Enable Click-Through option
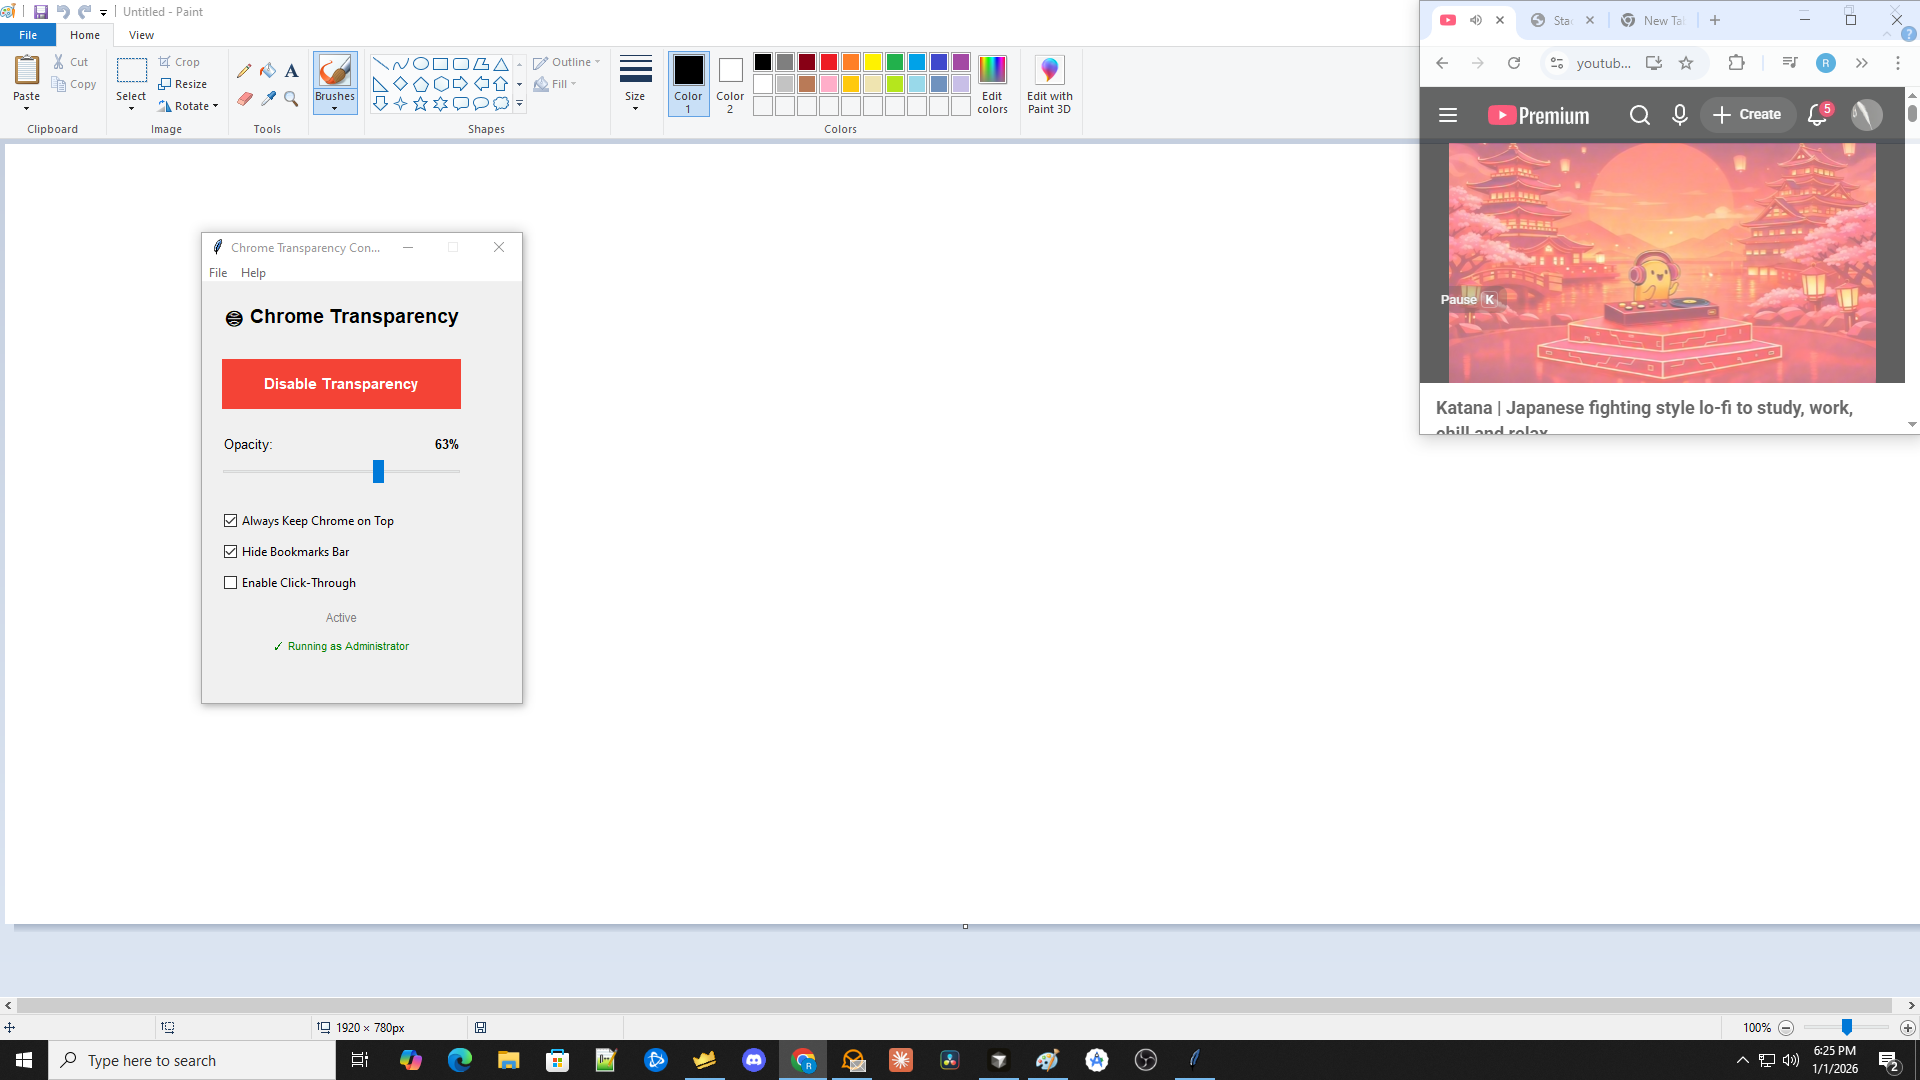The image size is (1920, 1080). pos(230,582)
